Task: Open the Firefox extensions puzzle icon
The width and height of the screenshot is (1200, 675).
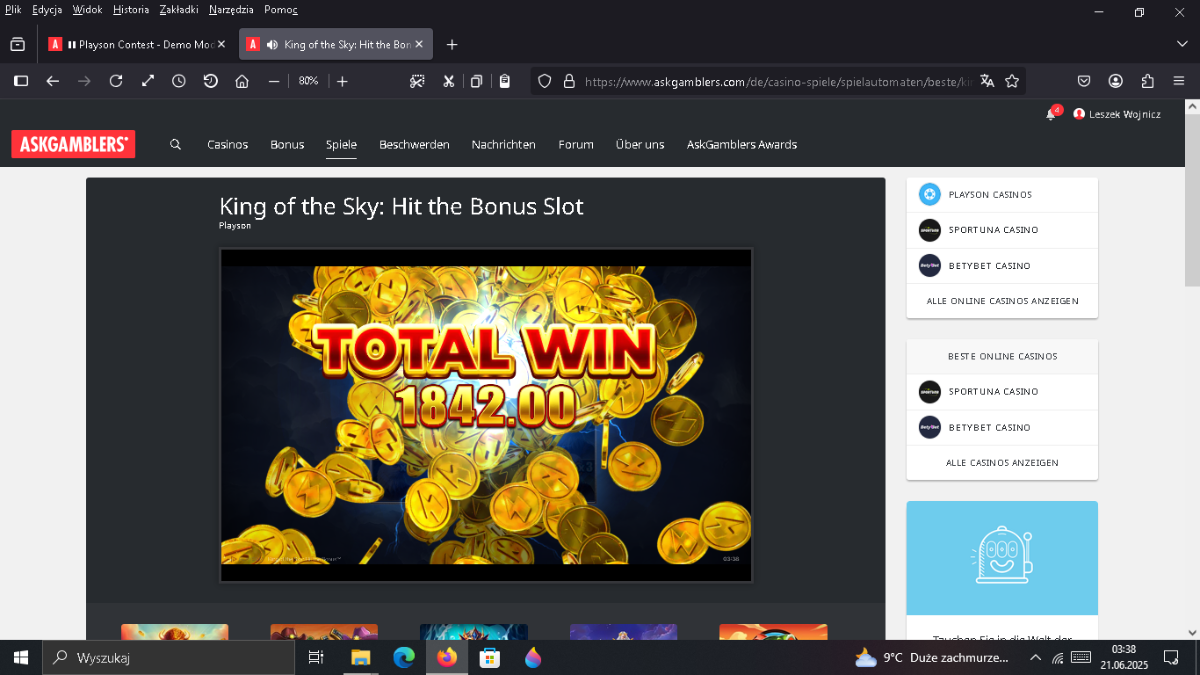Action: (1147, 81)
